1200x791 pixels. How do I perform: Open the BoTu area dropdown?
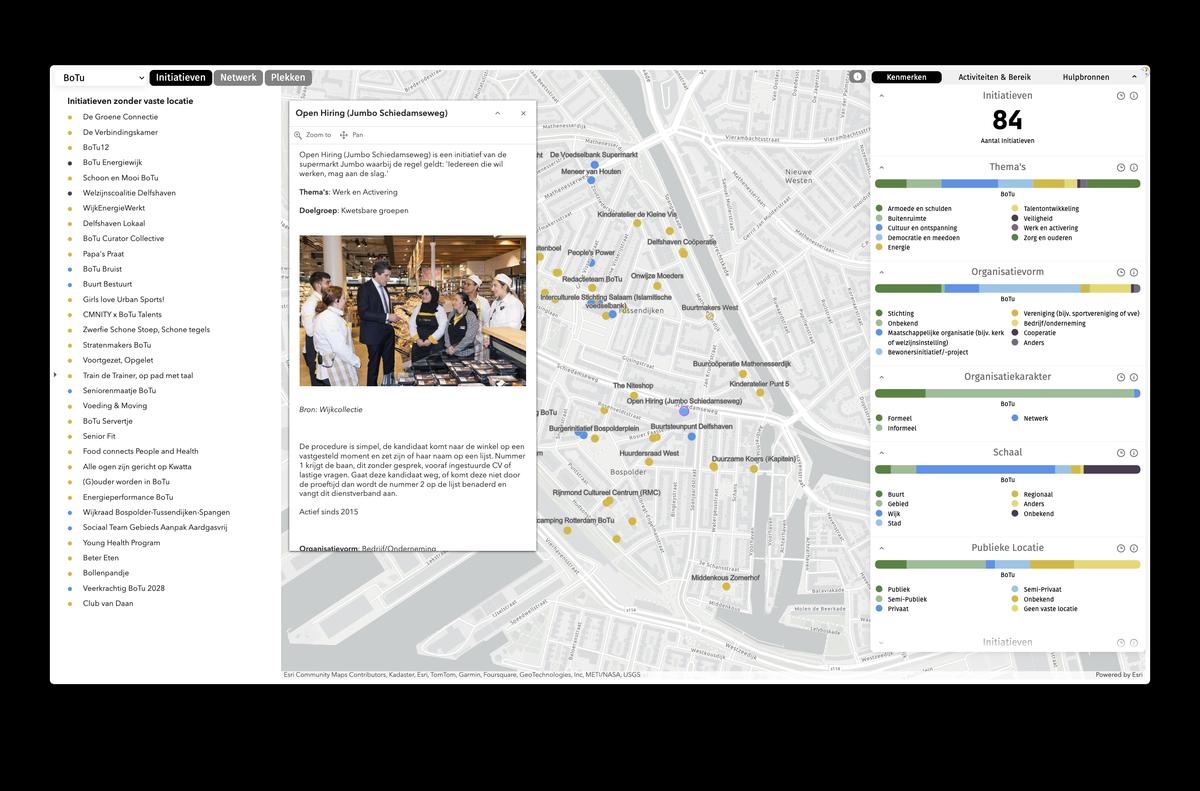pos(100,78)
